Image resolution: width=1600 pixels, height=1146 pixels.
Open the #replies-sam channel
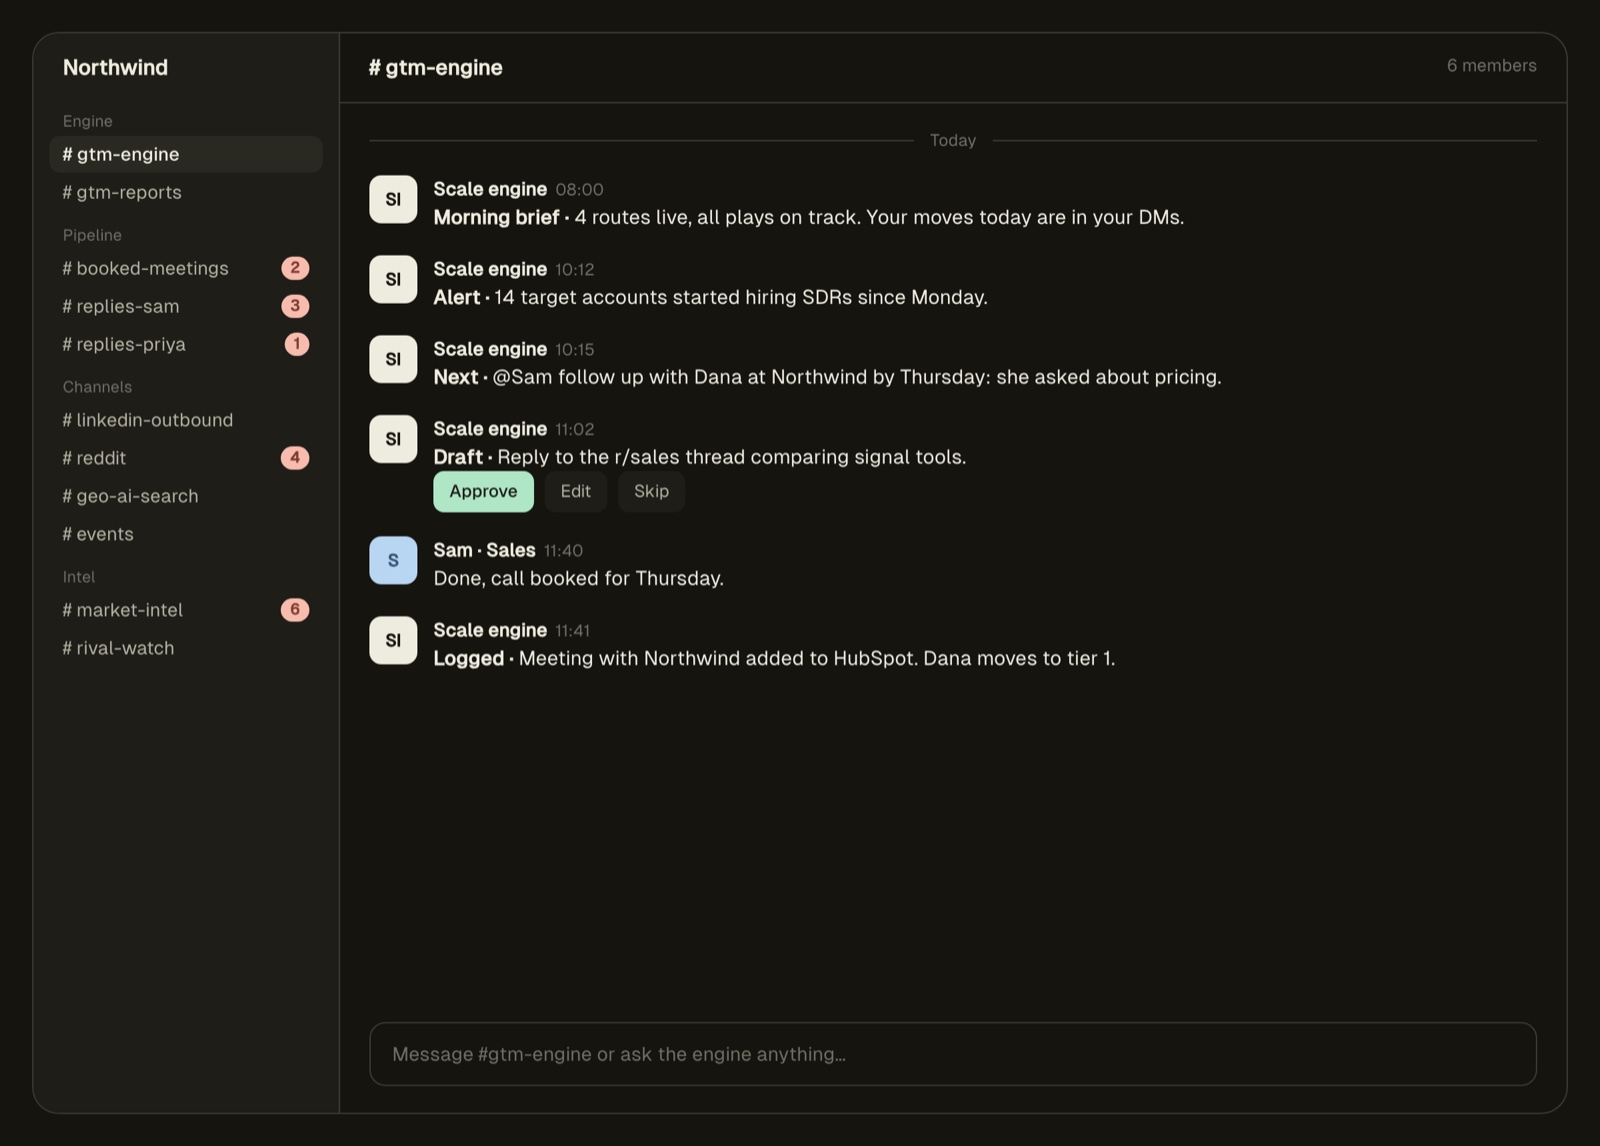pyautogui.click(x=186, y=306)
